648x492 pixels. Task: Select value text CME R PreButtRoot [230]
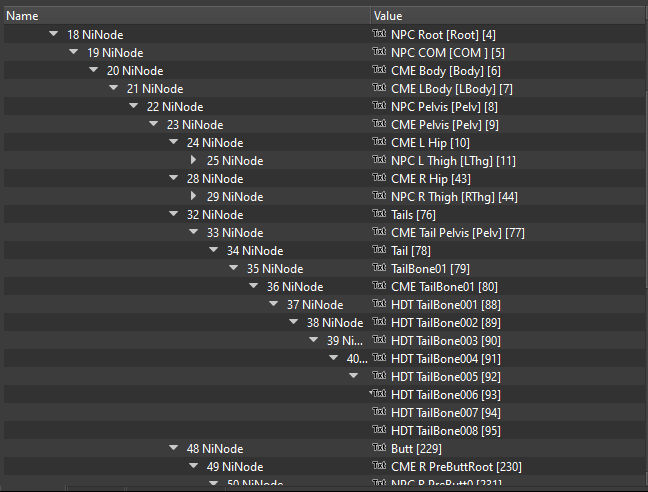pos(456,467)
